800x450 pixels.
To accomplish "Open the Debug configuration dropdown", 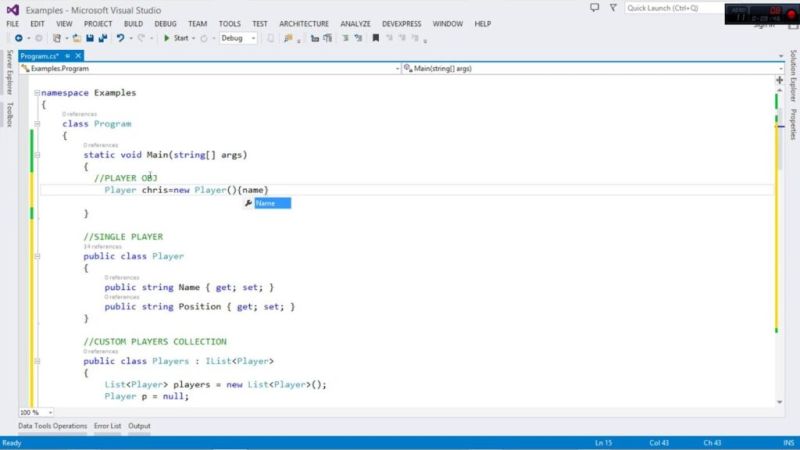I will pyautogui.click(x=238, y=38).
